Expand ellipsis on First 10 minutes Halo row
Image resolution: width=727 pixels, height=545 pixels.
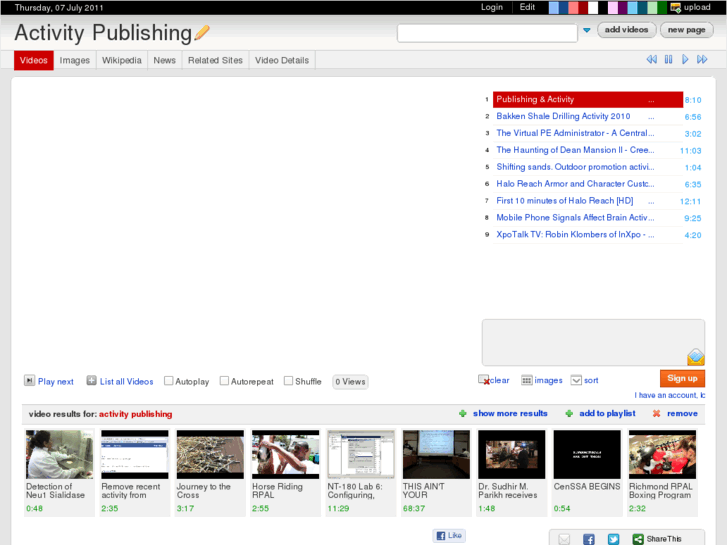pyautogui.click(x=651, y=201)
